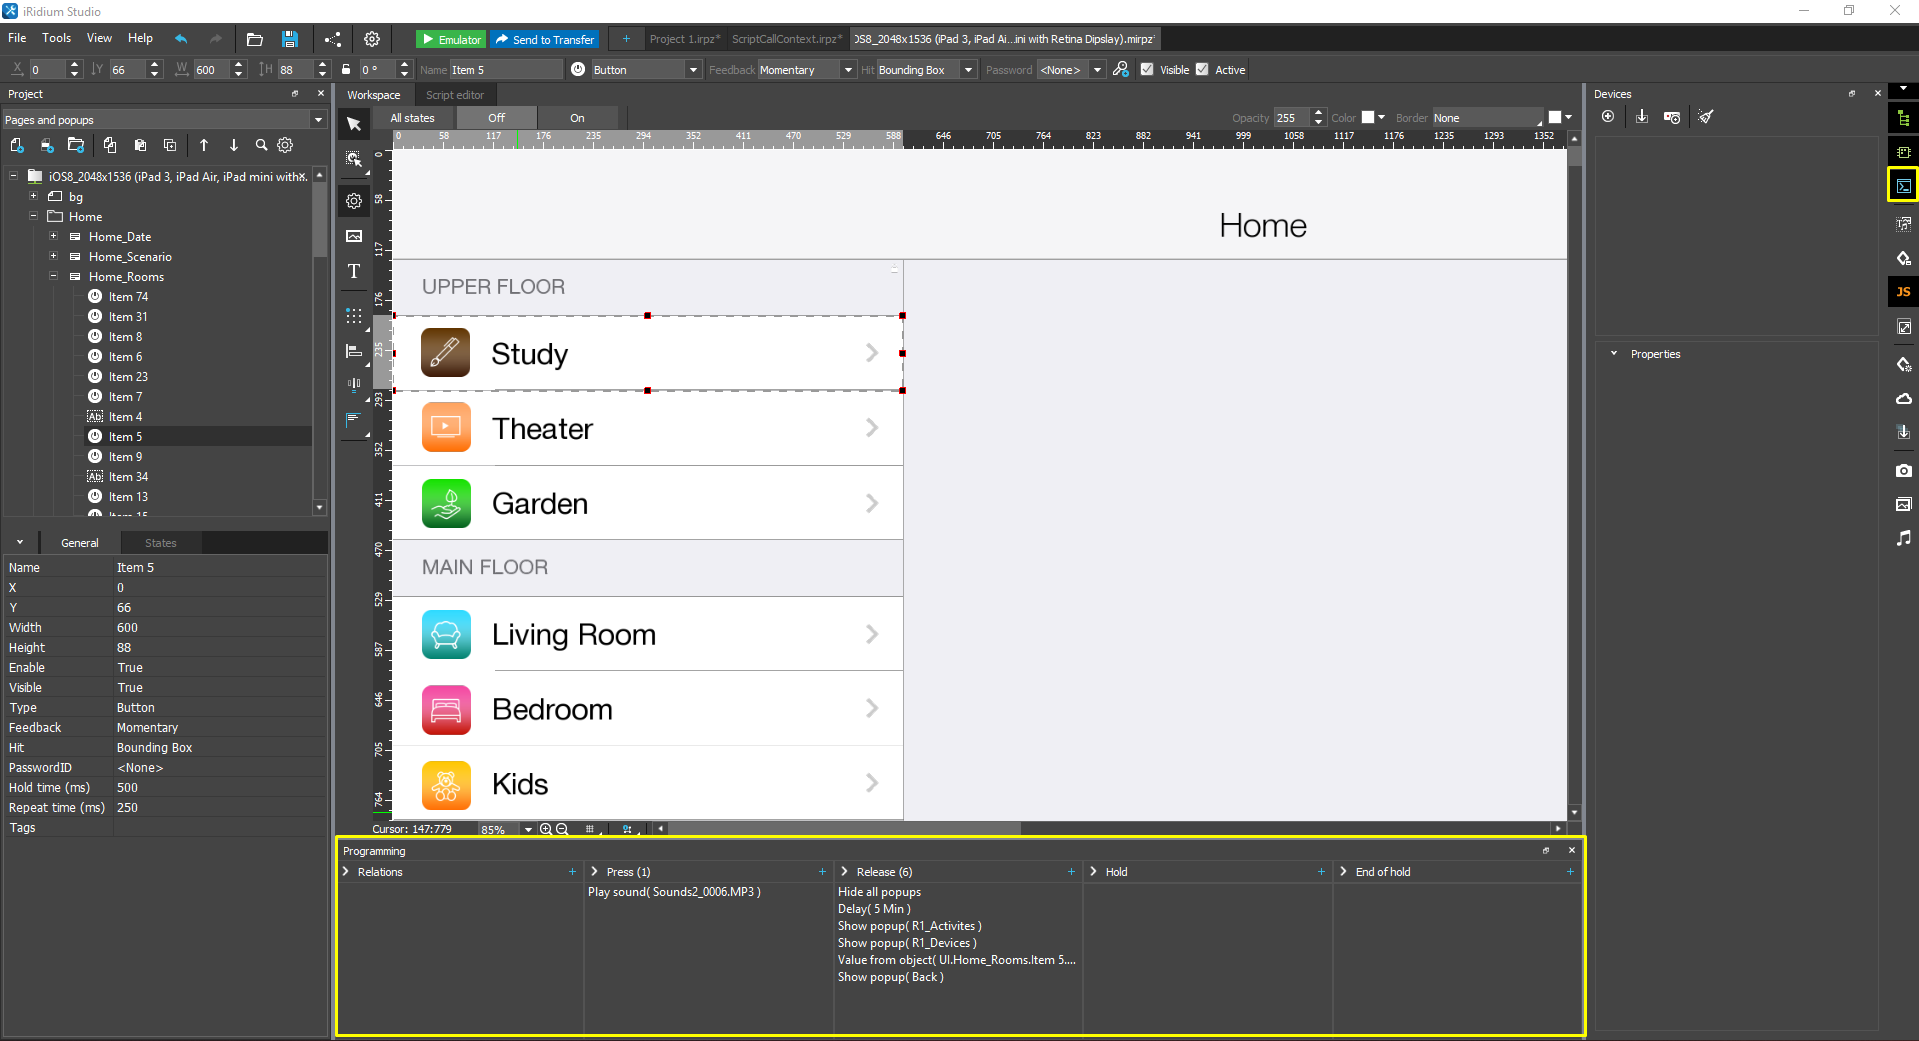This screenshot has width=1919, height=1041.
Task: Click the camera icon in right sidebar
Action: tap(1903, 470)
